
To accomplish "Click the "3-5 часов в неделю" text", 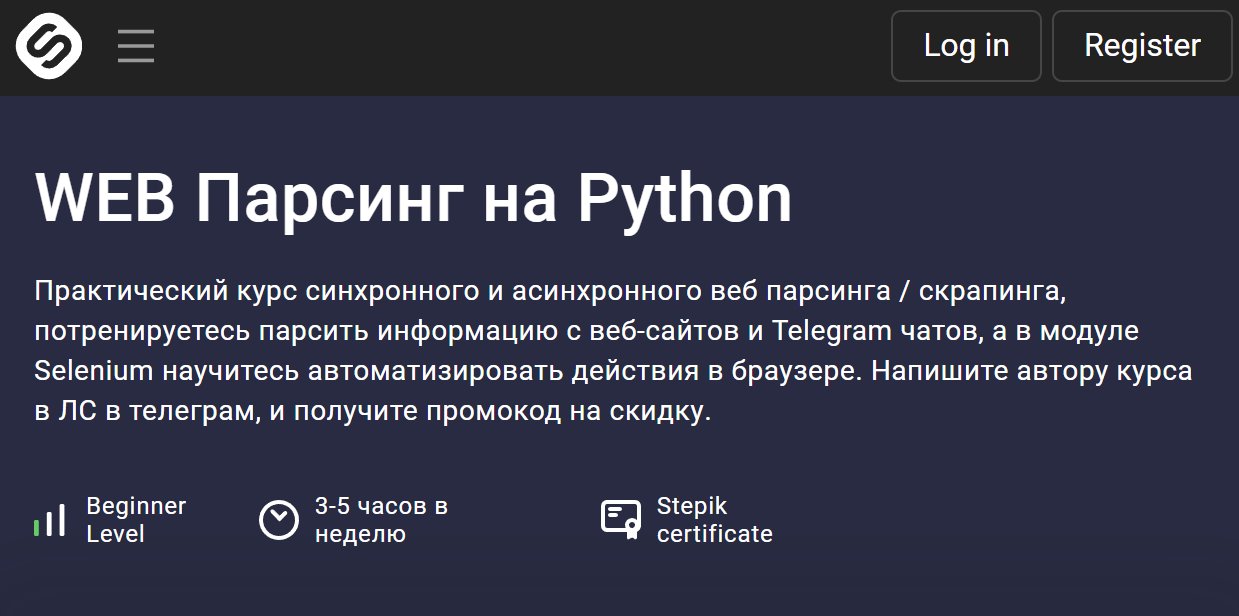I will click(381, 520).
